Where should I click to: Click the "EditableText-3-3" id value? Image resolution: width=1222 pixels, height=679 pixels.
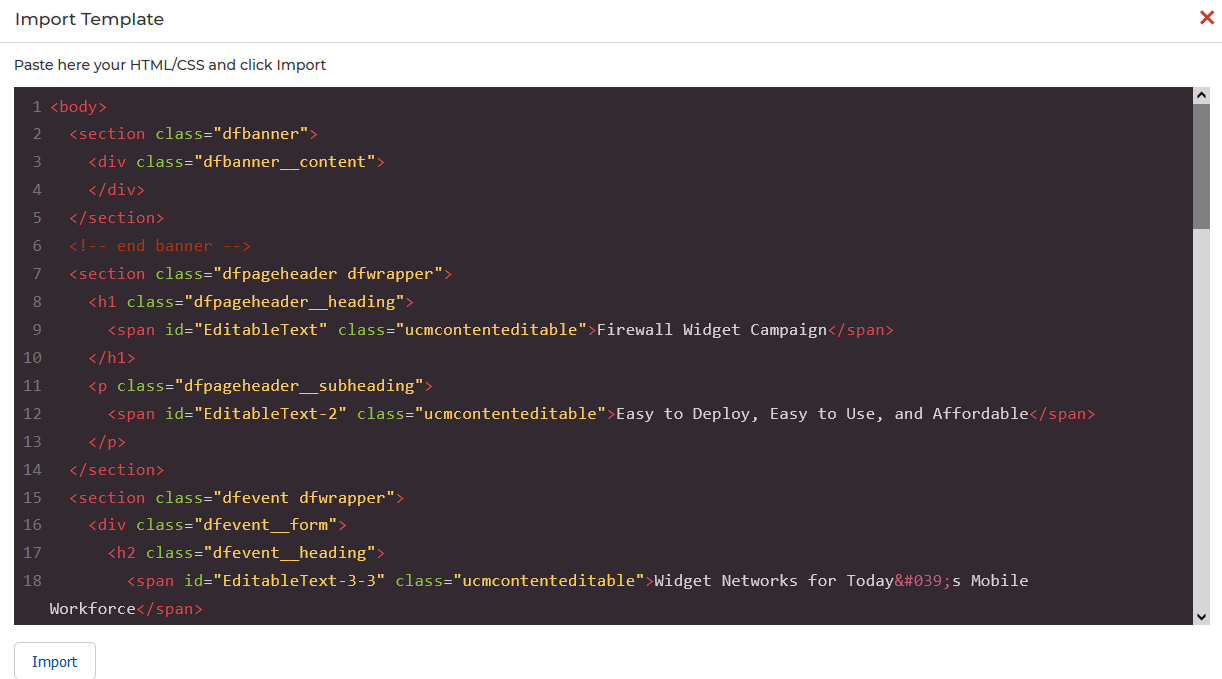(x=300, y=581)
